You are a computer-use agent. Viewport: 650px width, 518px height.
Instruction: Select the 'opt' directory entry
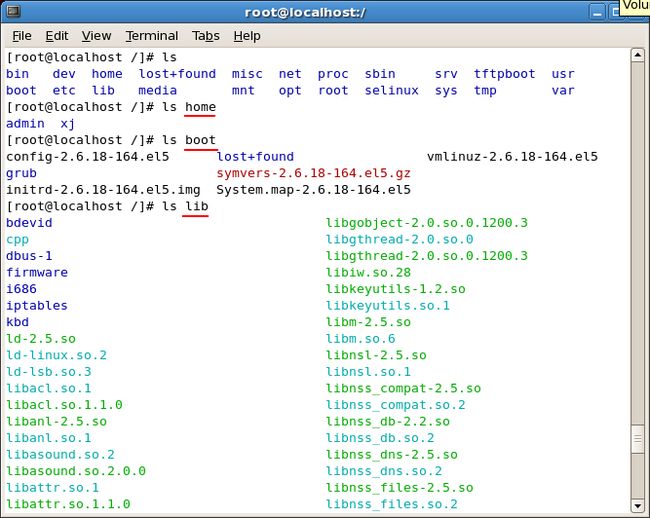pyautogui.click(x=290, y=91)
